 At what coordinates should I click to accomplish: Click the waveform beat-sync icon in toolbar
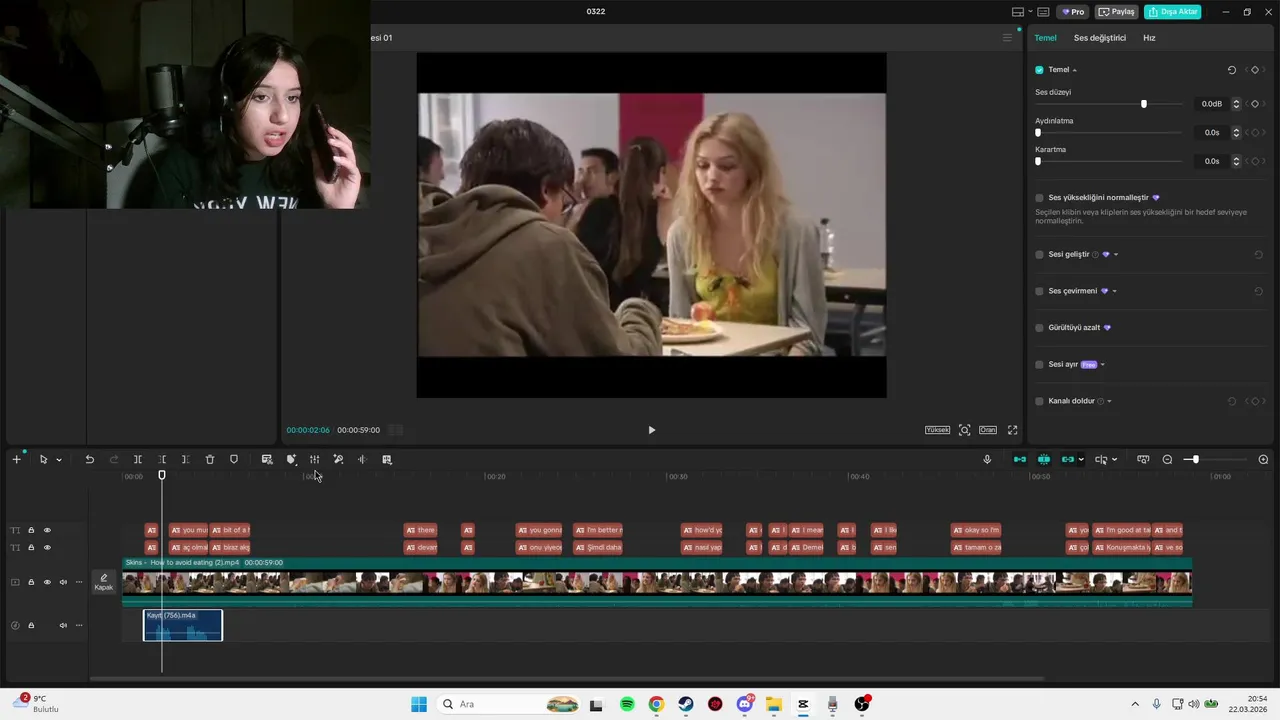(x=362, y=459)
